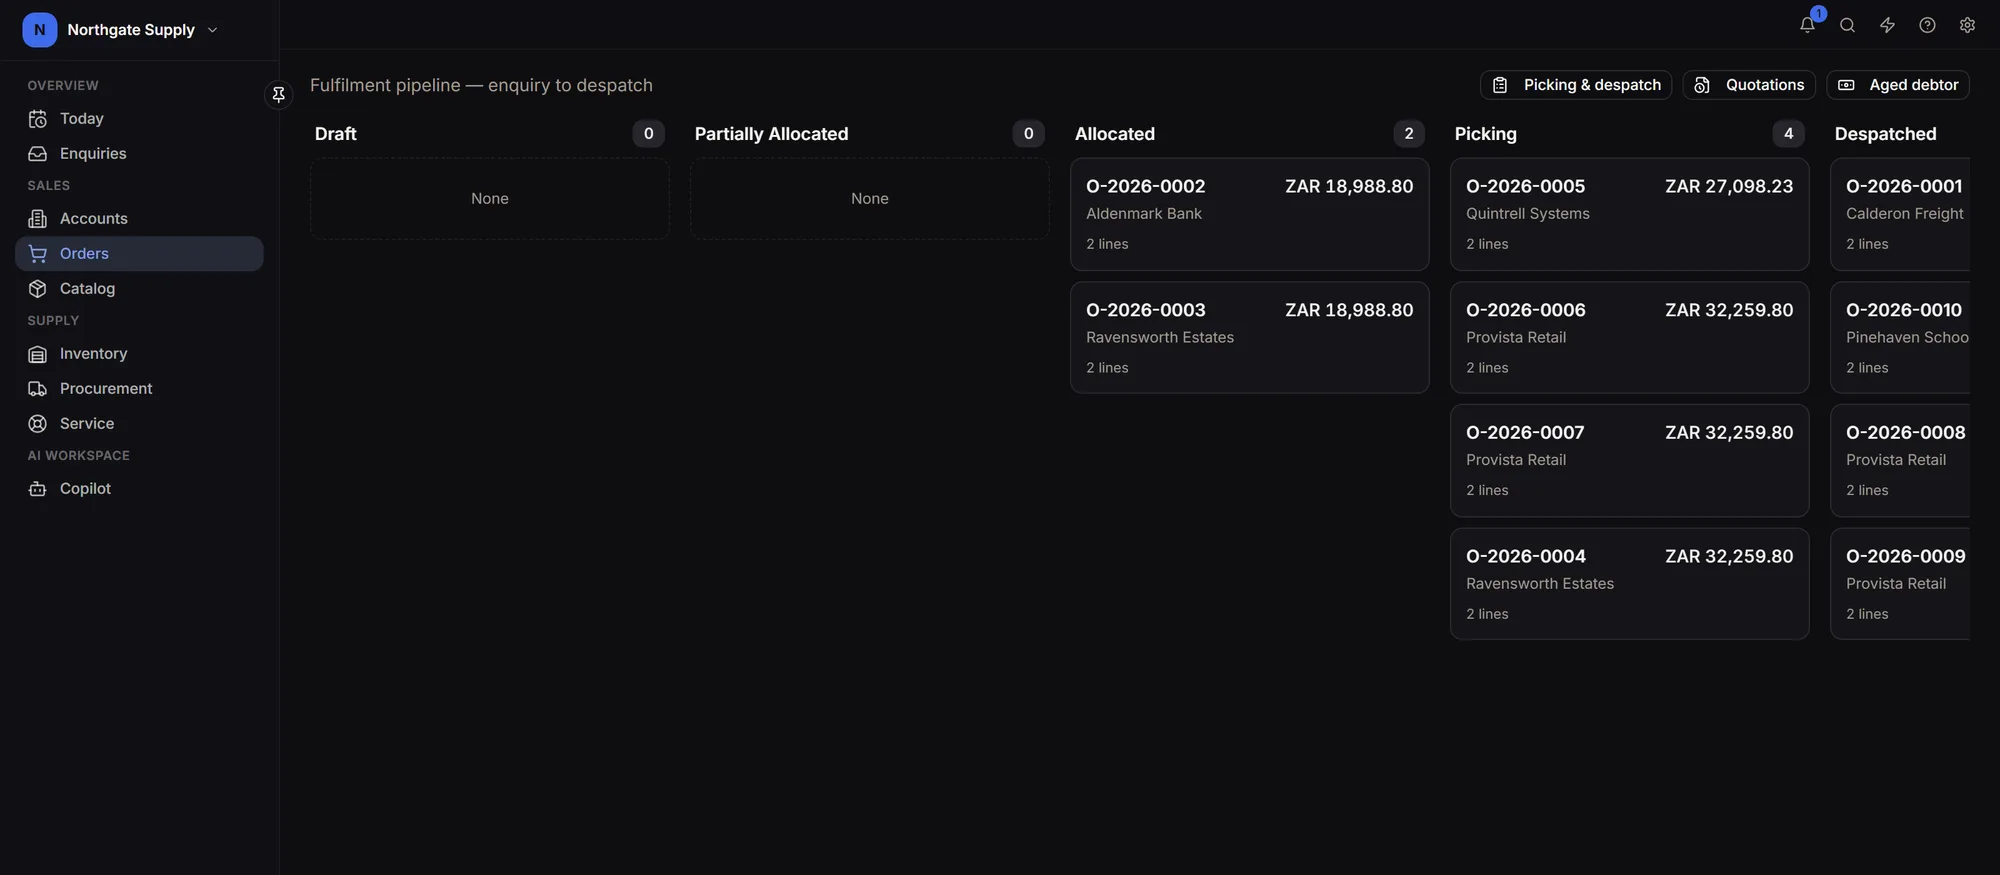Click the Picking column count badge
2000x875 pixels.
pyautogui.click(x=1789, y=134)
